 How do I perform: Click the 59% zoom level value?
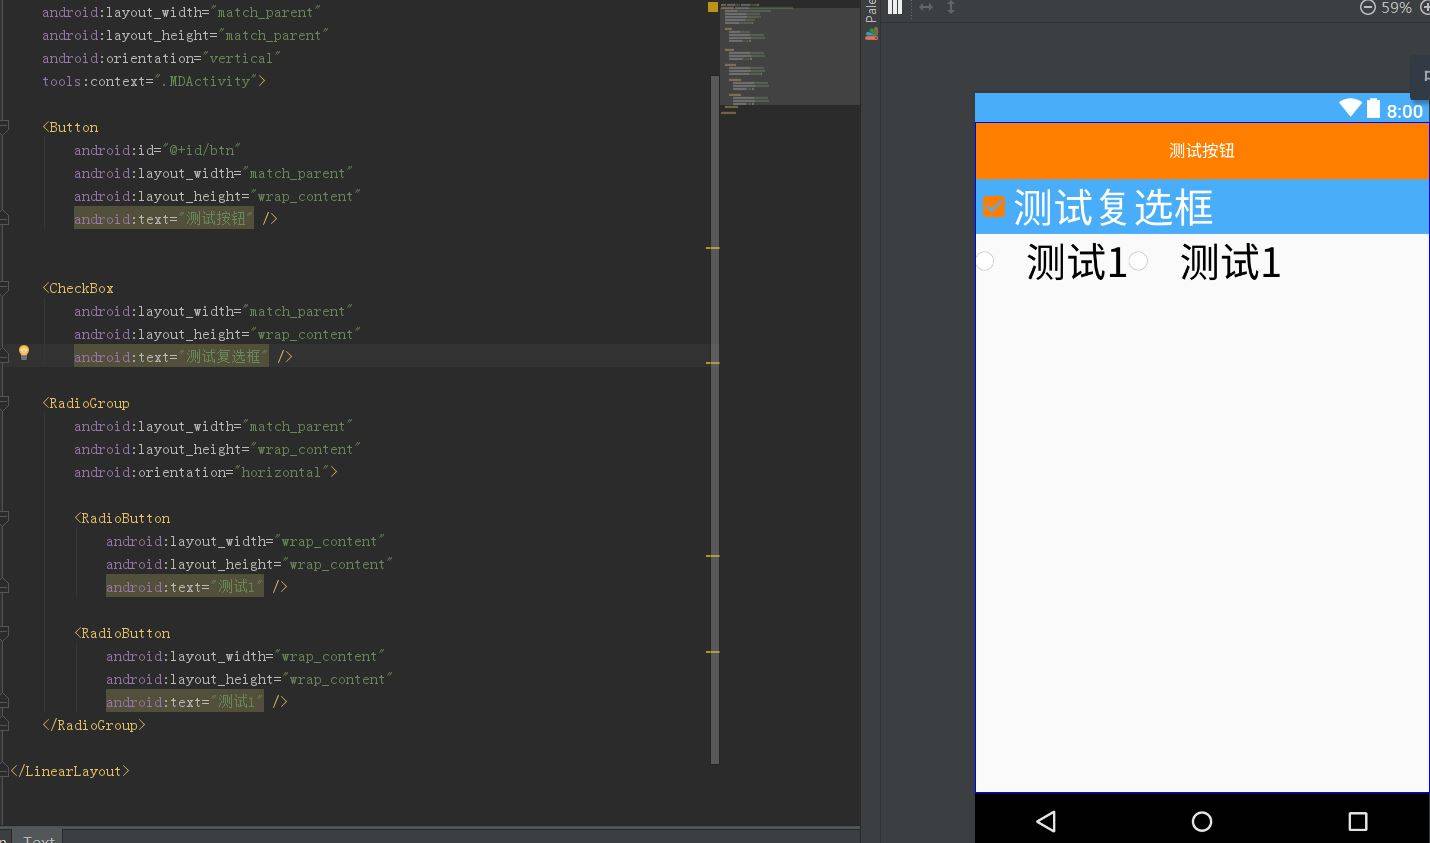[1396, 7]
